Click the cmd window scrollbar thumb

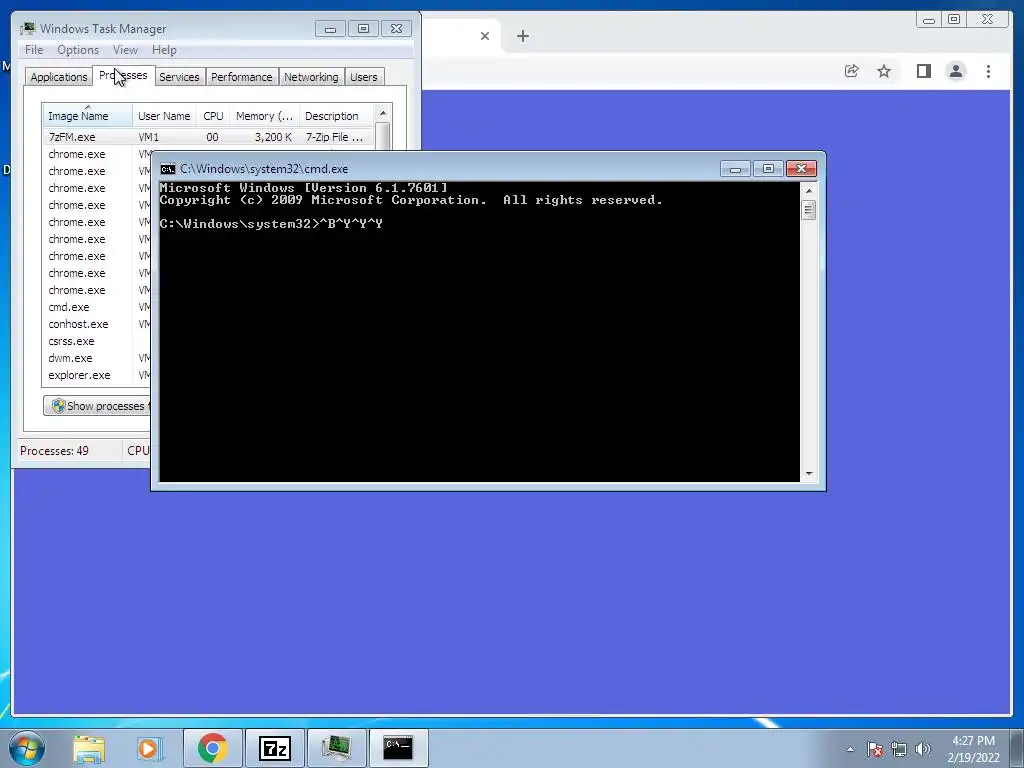click(808, 210)
